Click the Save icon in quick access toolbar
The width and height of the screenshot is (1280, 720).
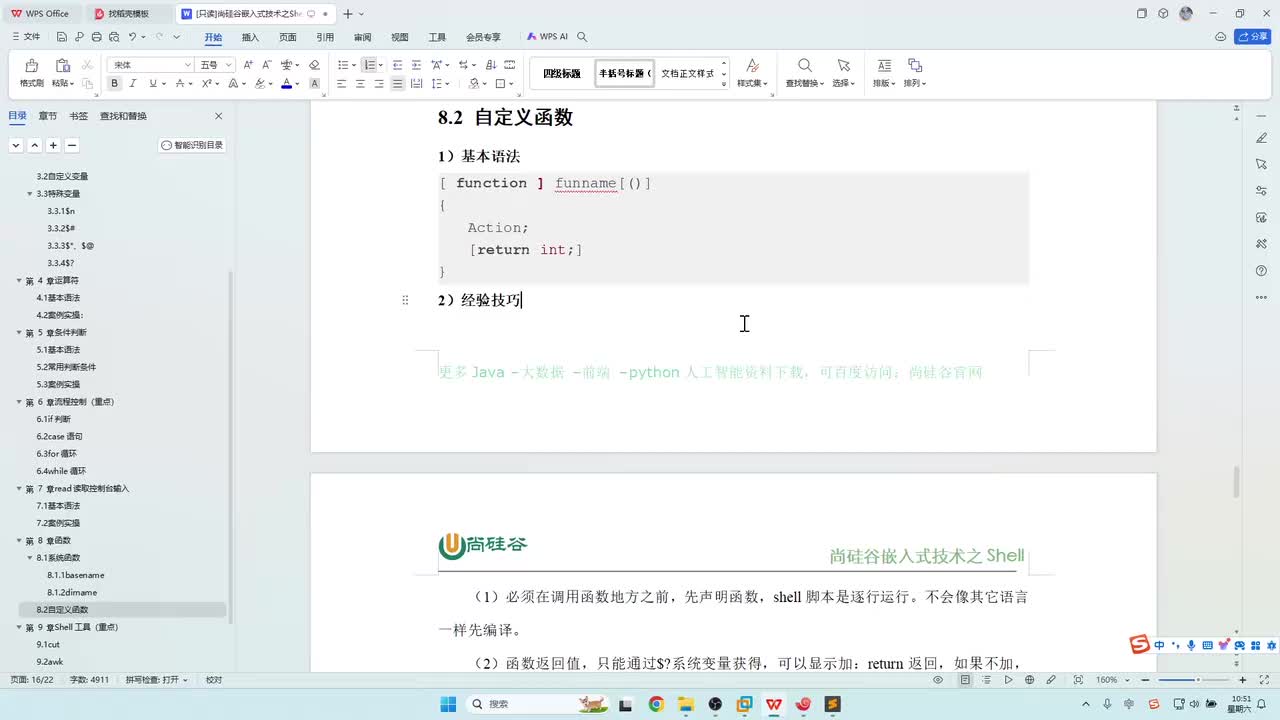61,37
